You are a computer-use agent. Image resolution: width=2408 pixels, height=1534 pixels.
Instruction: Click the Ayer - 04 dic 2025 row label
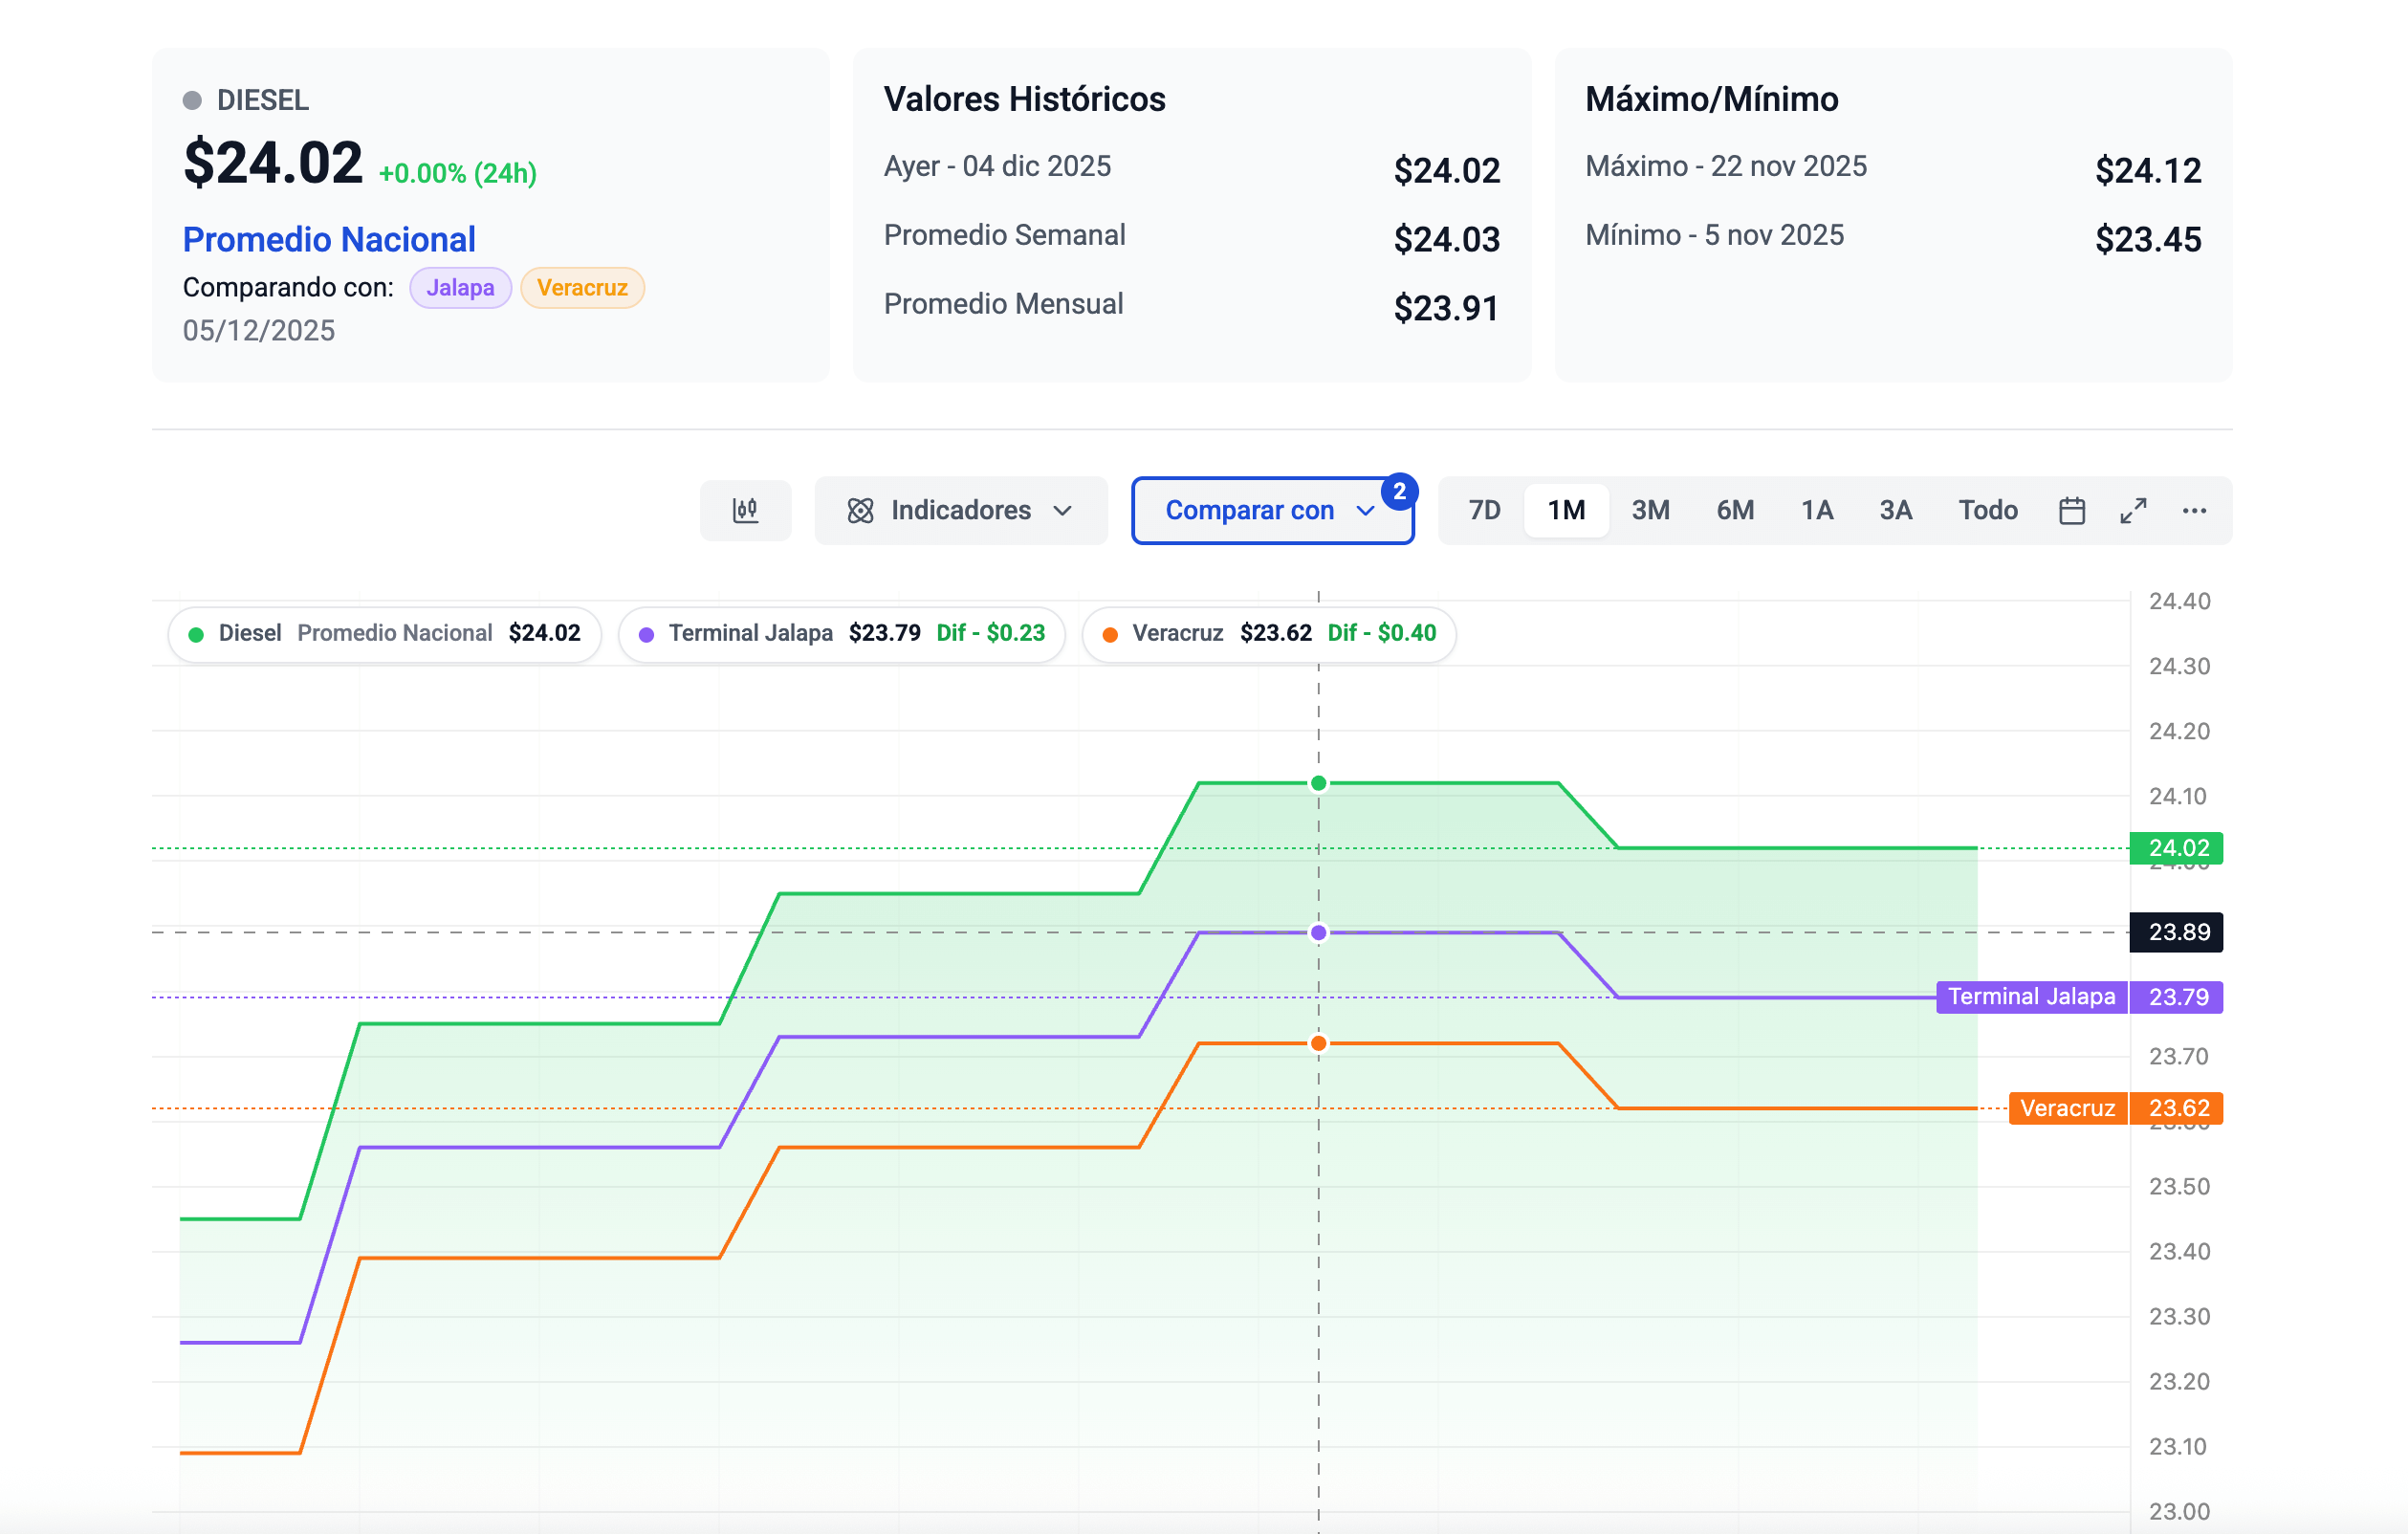tap(997, 166)
